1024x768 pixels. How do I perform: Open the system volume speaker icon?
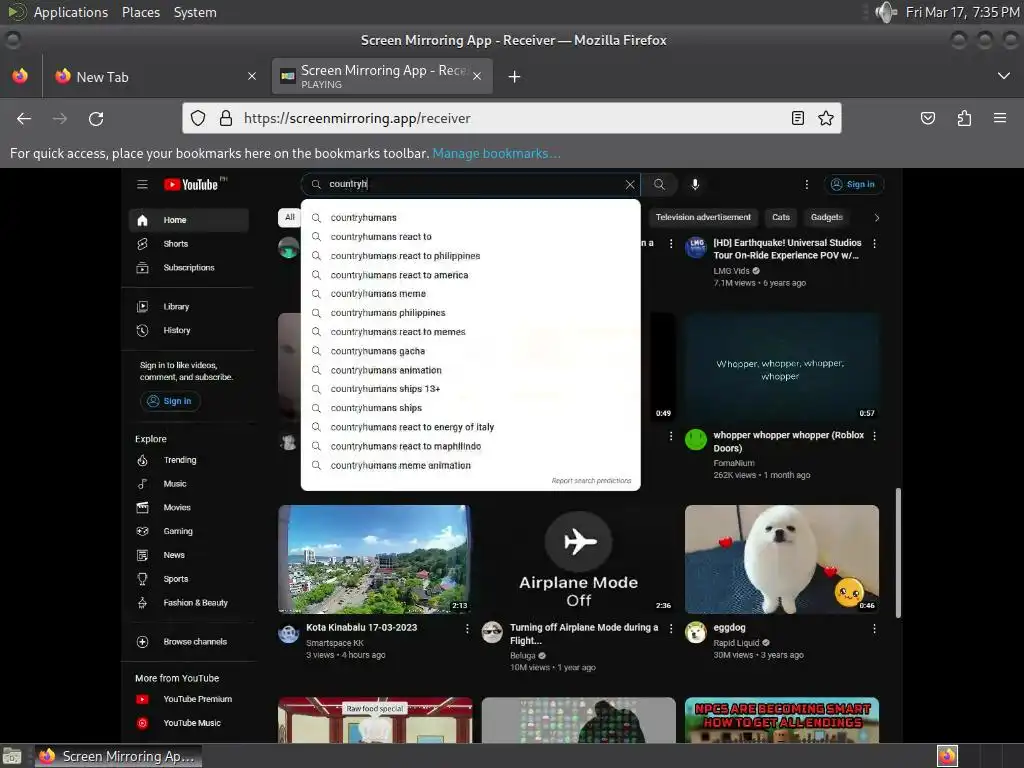pos(886,12)
